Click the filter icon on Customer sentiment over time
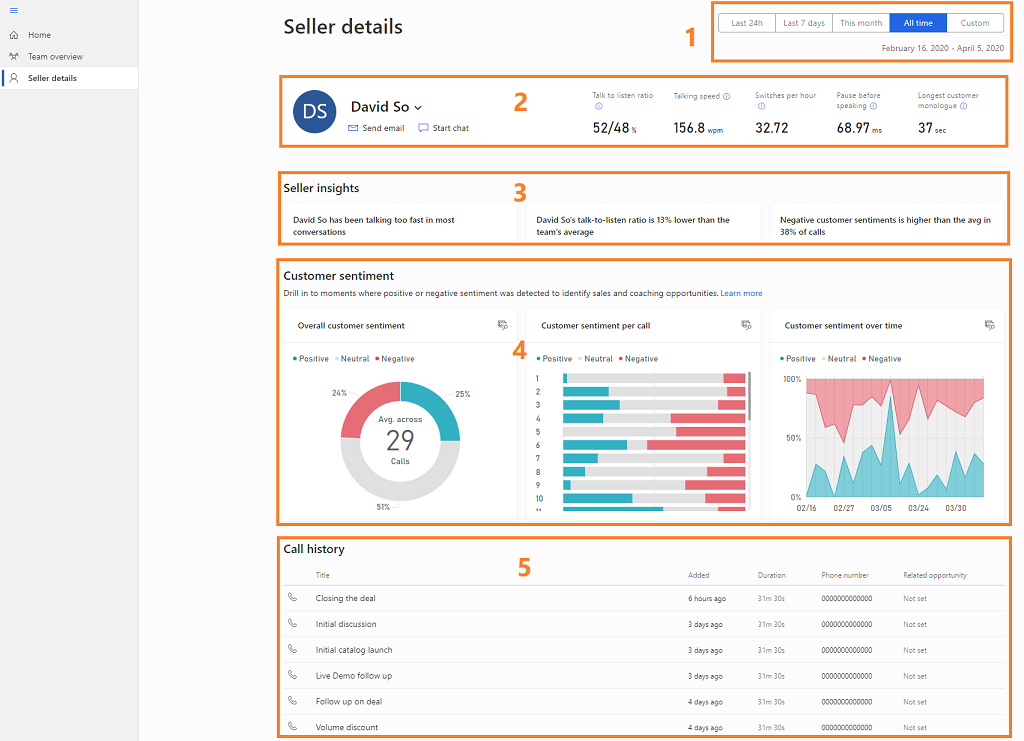This screenshot has height=741, width=1024. (990, 324)
